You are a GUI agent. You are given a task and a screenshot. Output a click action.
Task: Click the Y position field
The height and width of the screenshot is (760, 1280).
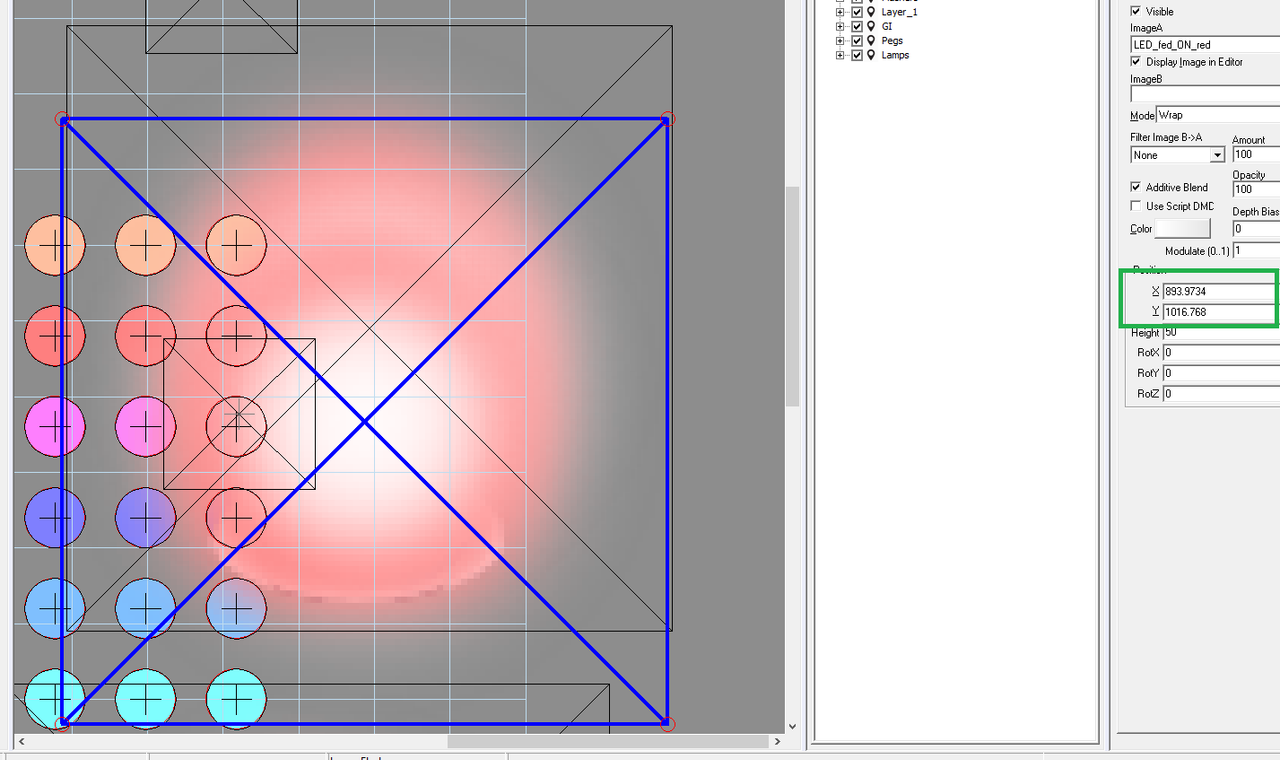[x=1221, y=312]
